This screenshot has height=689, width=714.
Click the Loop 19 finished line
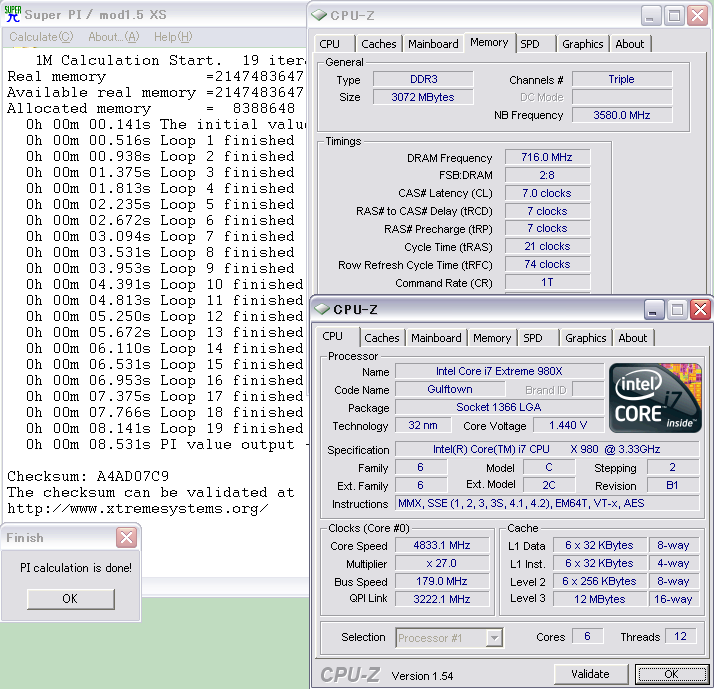pyautogui.click(x=164, y=429)
